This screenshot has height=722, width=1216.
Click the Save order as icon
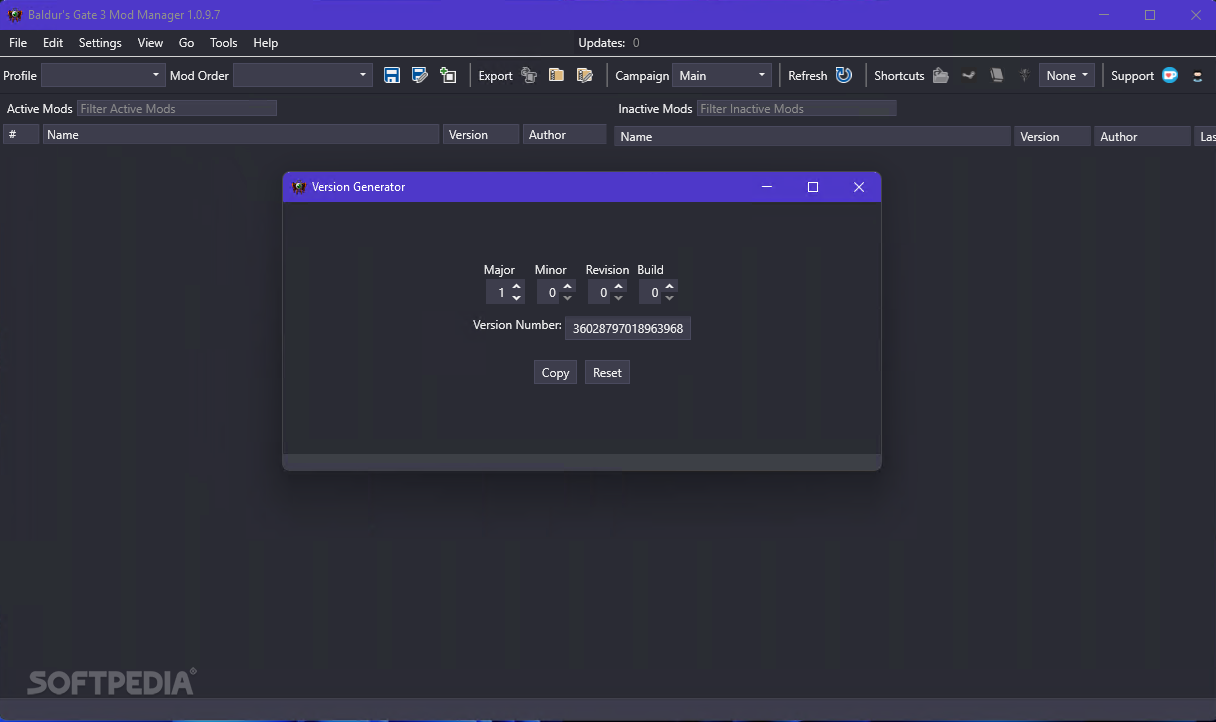coord(420,75)
